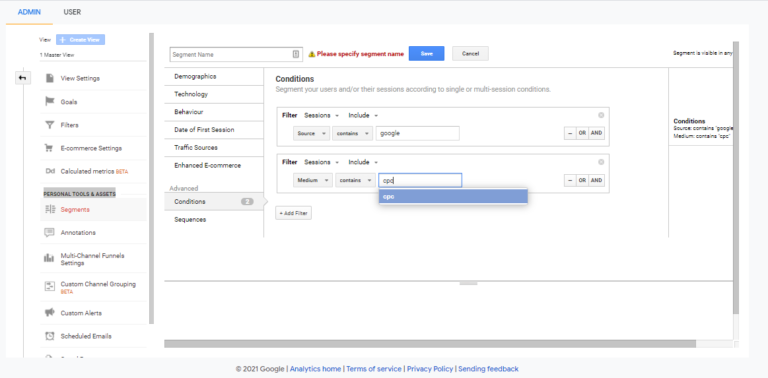Click the + Add Filter button

[293, 213]
